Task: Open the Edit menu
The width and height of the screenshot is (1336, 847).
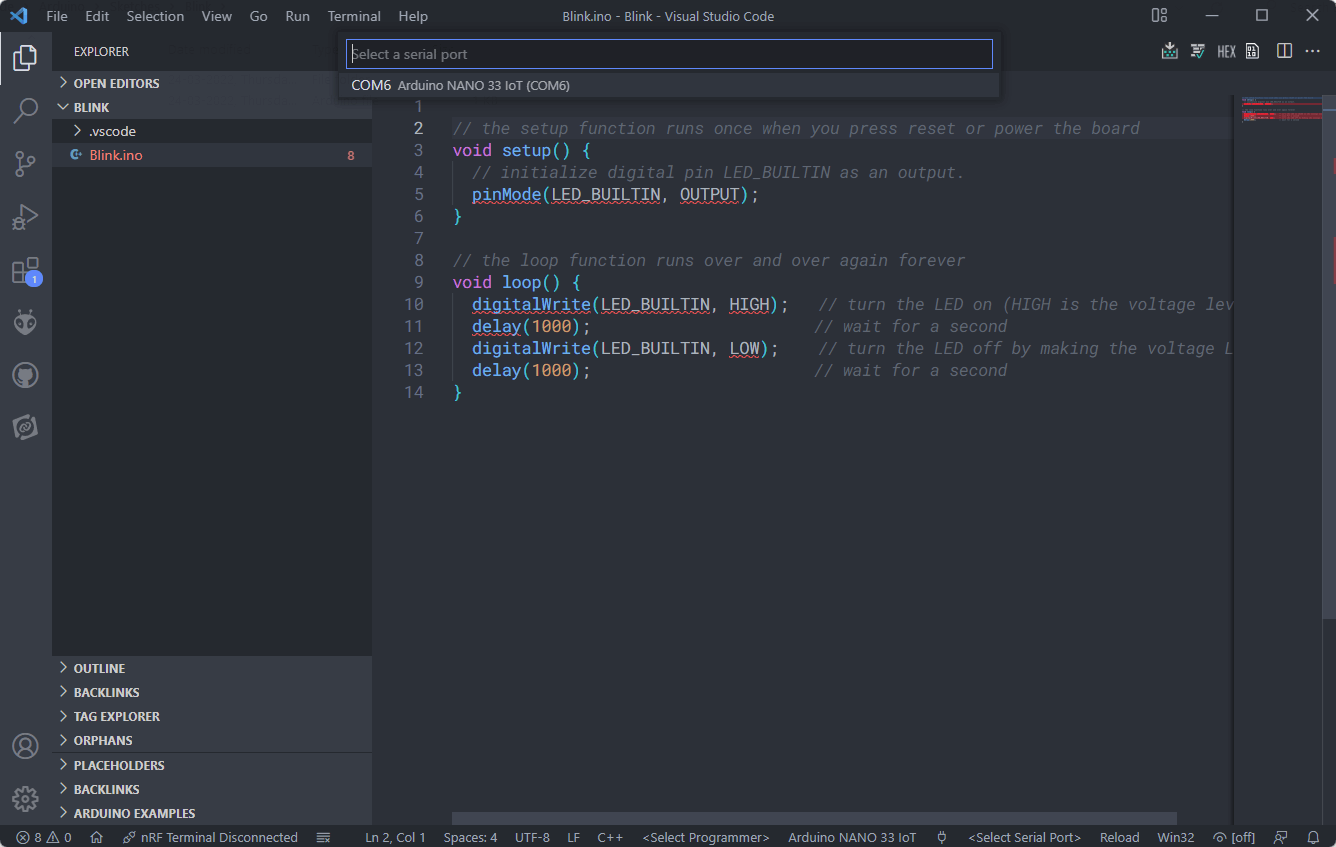Action: coord(97,16)
